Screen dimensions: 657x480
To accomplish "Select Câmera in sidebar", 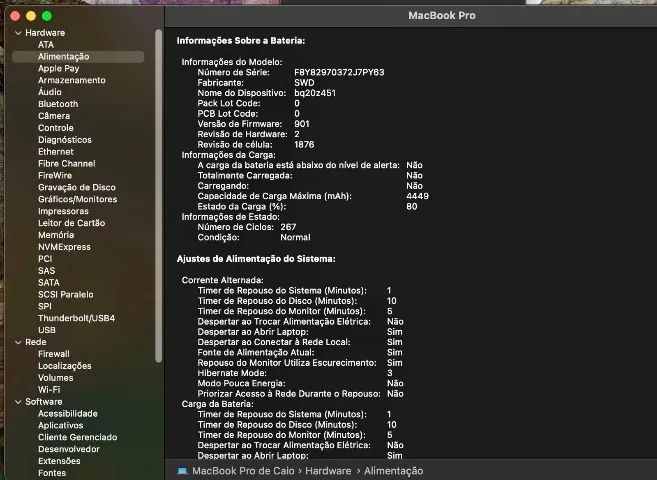I will [x=54, y=116].
